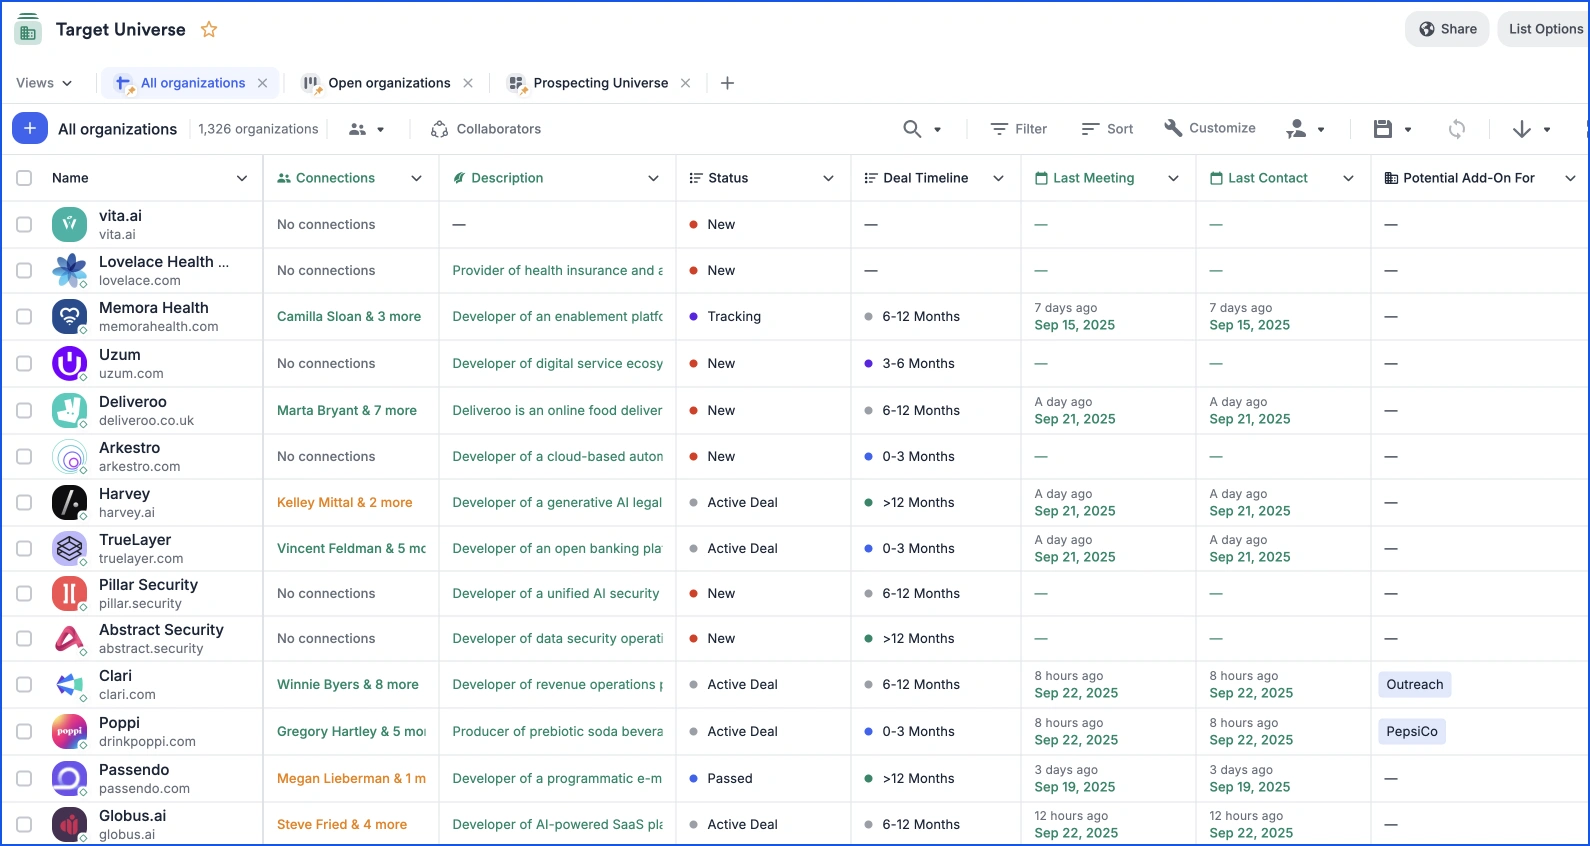Open the Camilla Sloan & 3 more connections
Viewport: 1590px width, 846px height.
click(349, 316)
